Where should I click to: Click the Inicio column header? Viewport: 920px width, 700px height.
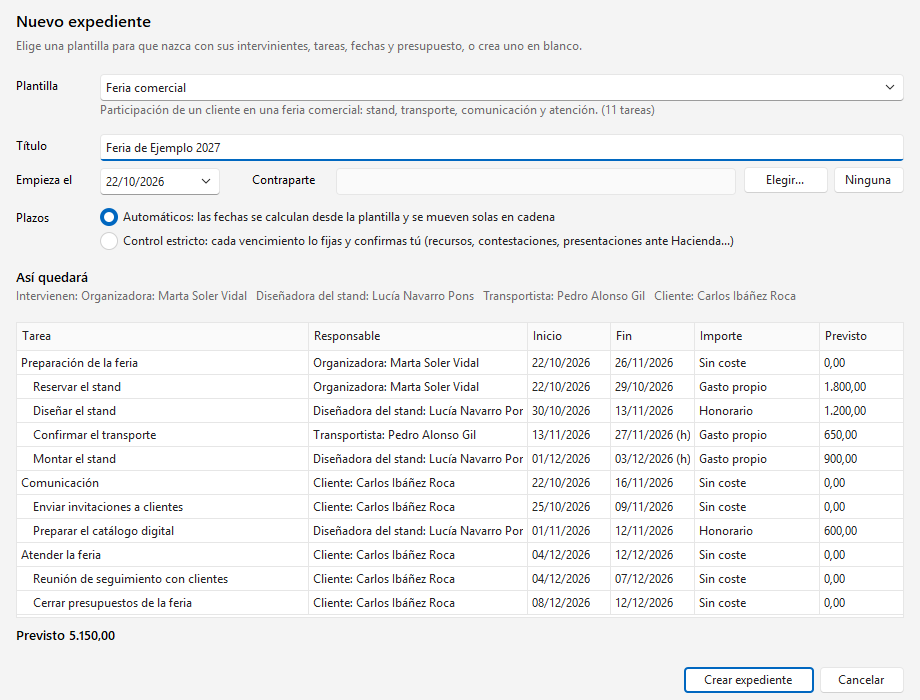tap(569, 336)
